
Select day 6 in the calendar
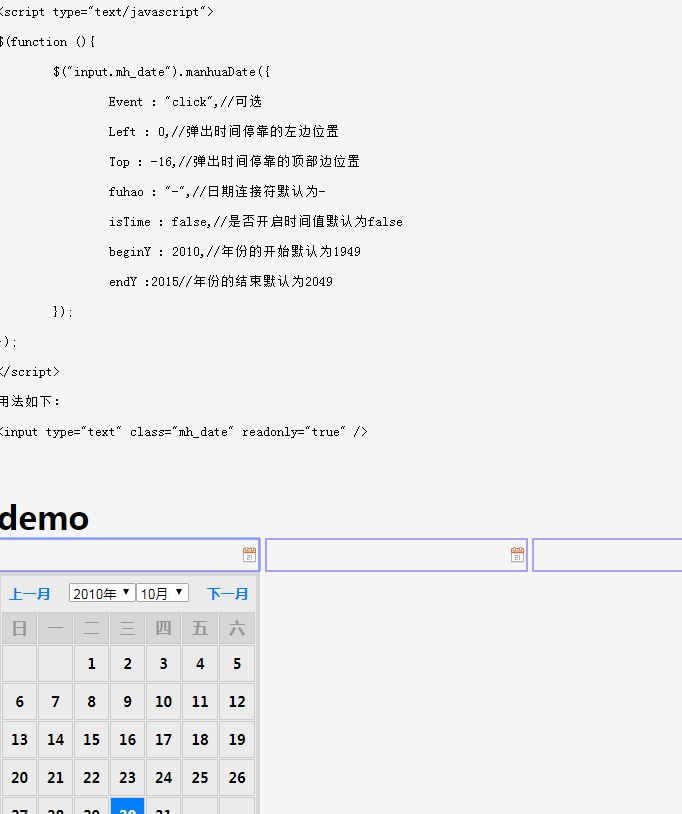coord(19,701)
